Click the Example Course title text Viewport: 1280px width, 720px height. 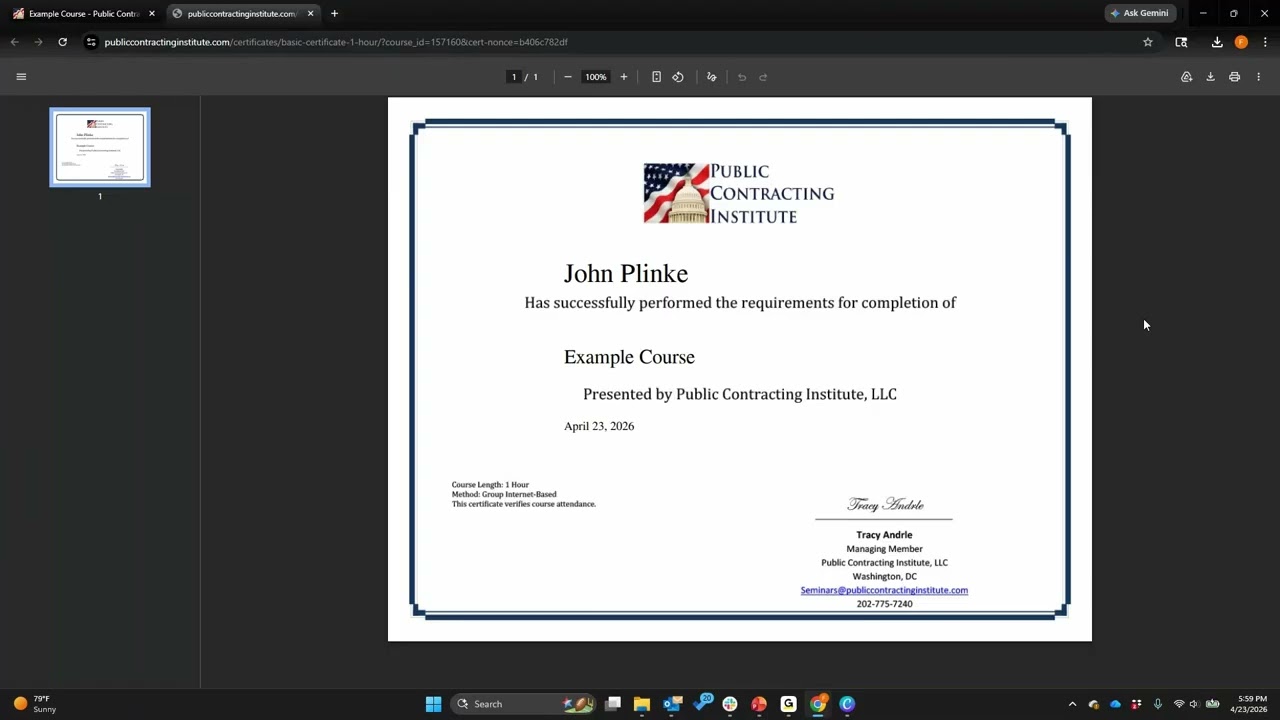tap(629, 357)
